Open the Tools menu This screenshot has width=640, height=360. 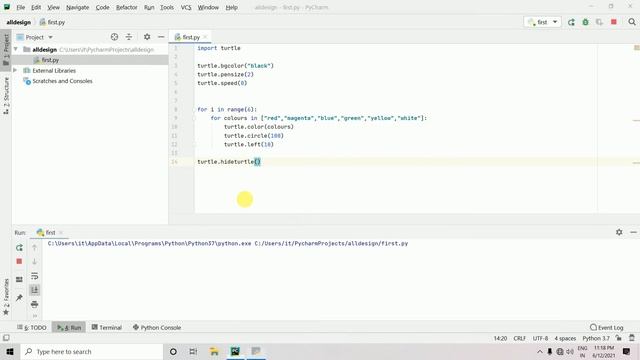pos(167,7)
